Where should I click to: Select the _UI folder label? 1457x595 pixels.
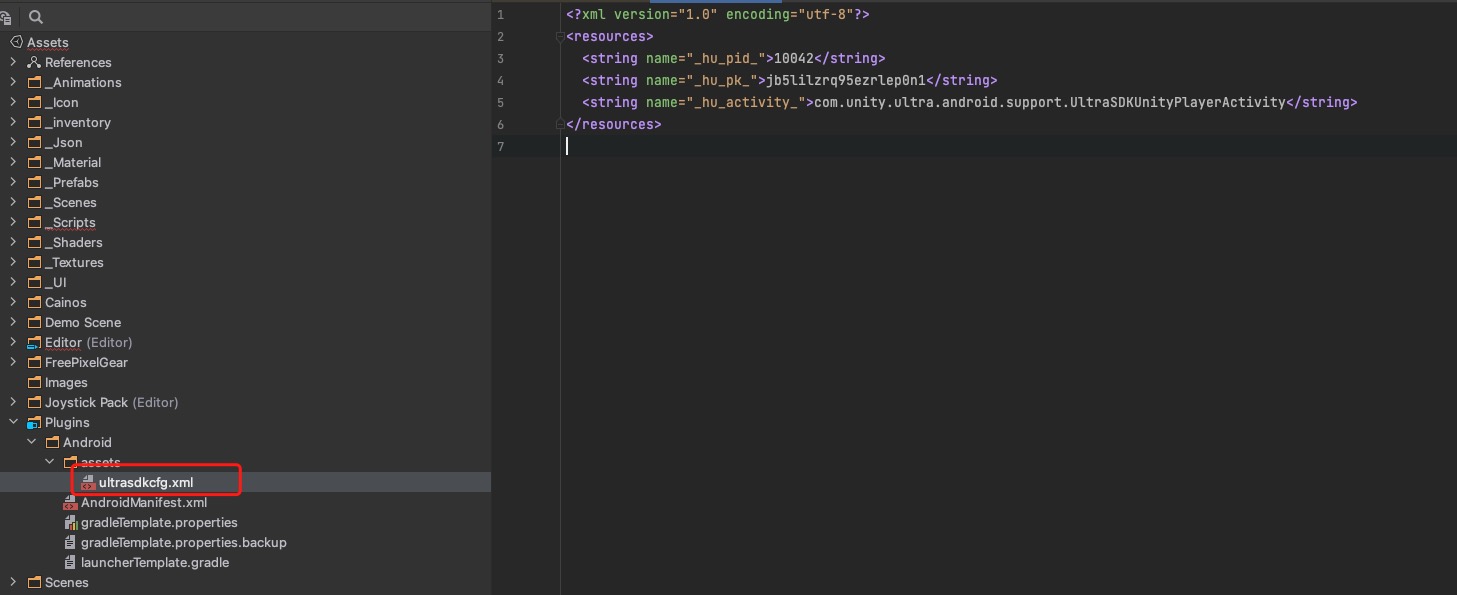[56, 282]
